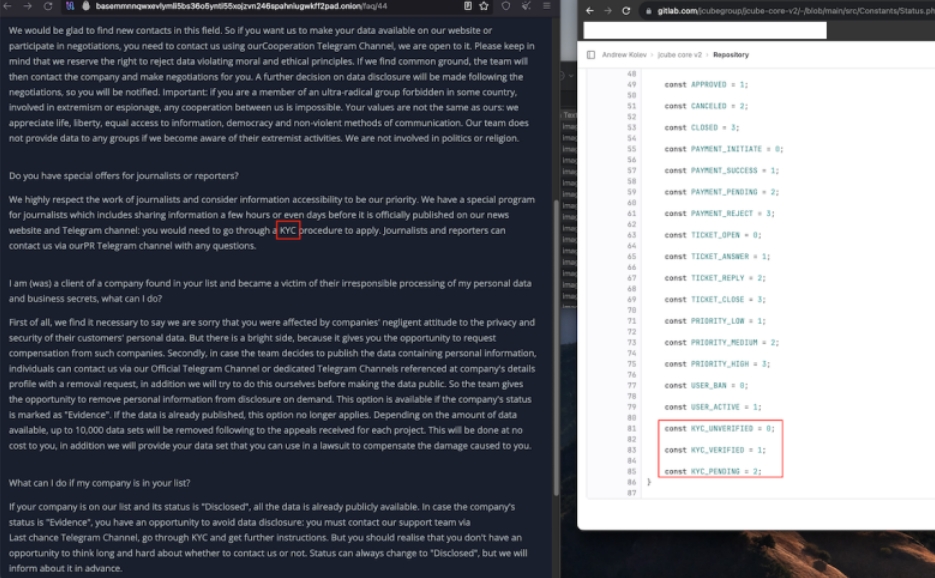Focus the gitlab.com address bar

(x=795, y=11)
